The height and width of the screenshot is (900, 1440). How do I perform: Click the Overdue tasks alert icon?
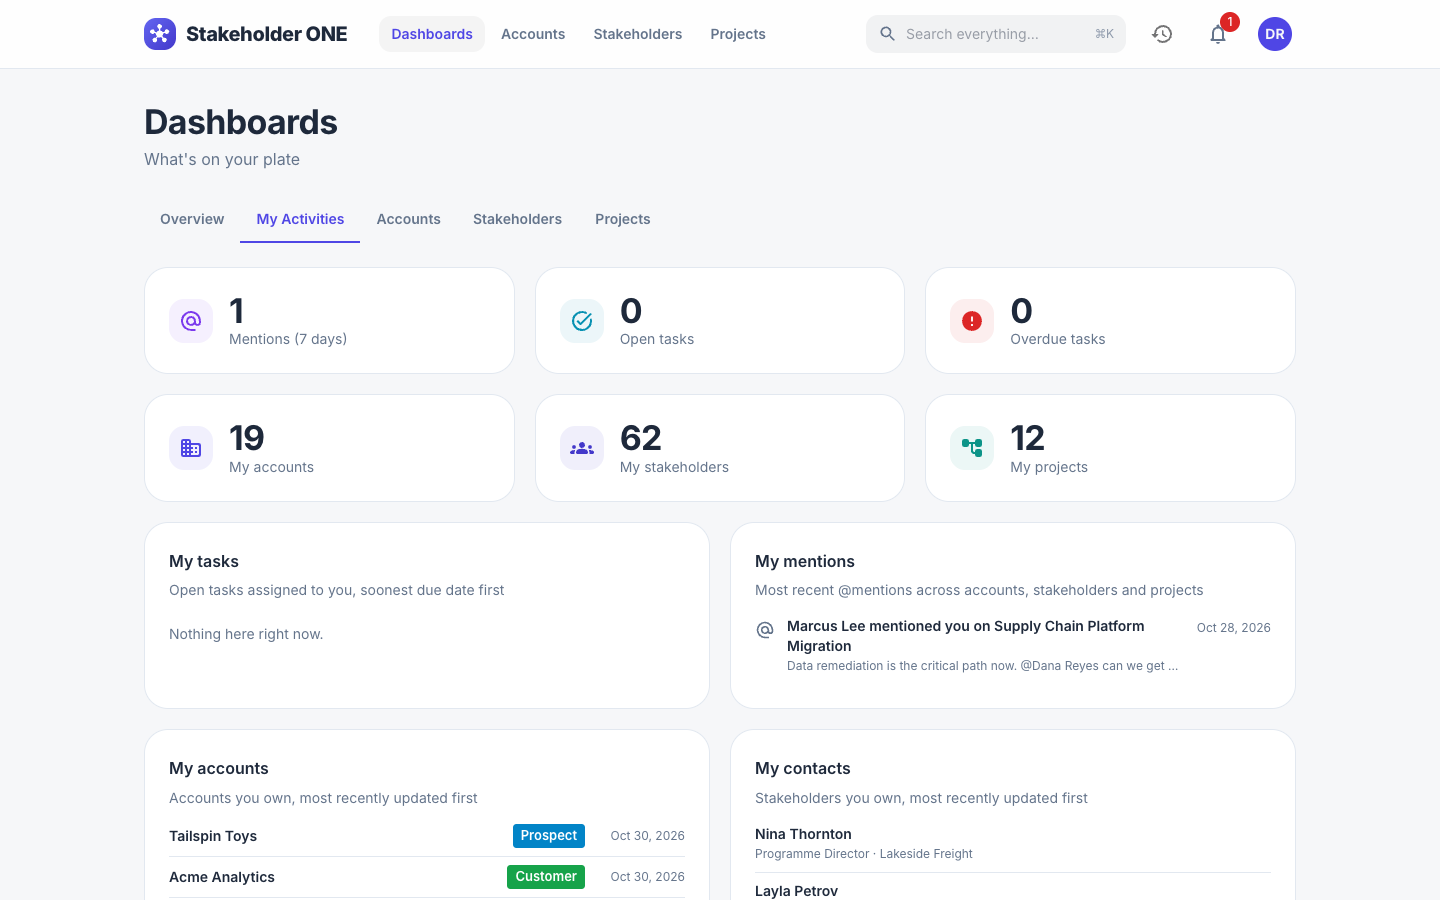coord(972,321)
